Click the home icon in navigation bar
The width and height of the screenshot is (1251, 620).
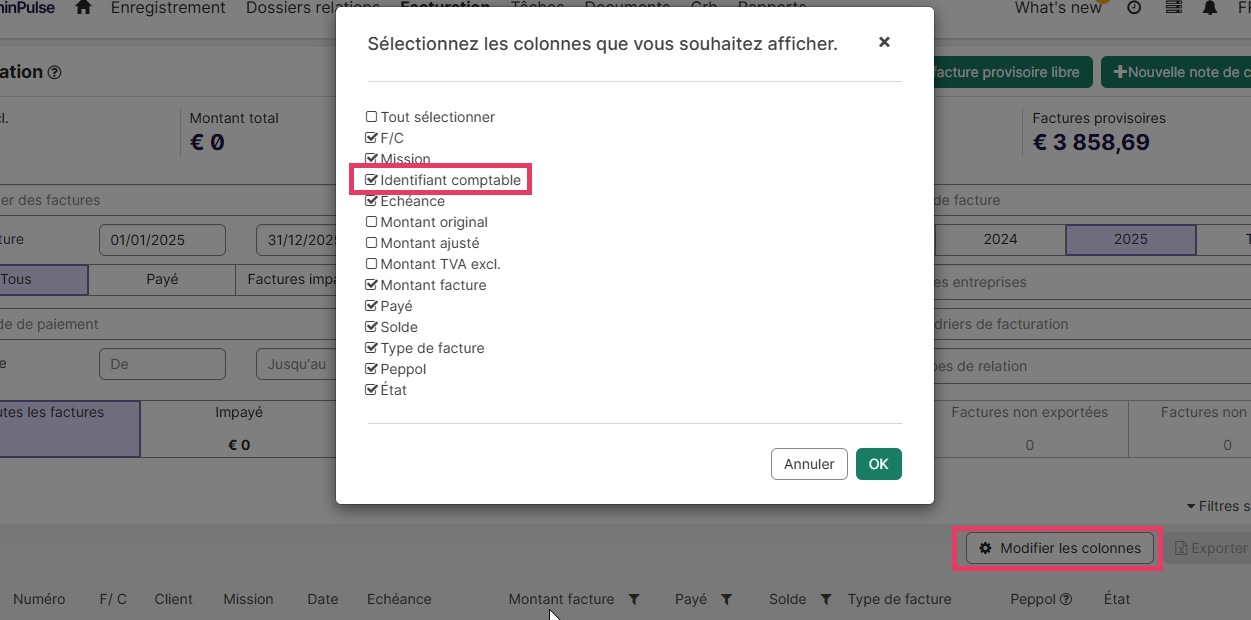click(84, 8)
